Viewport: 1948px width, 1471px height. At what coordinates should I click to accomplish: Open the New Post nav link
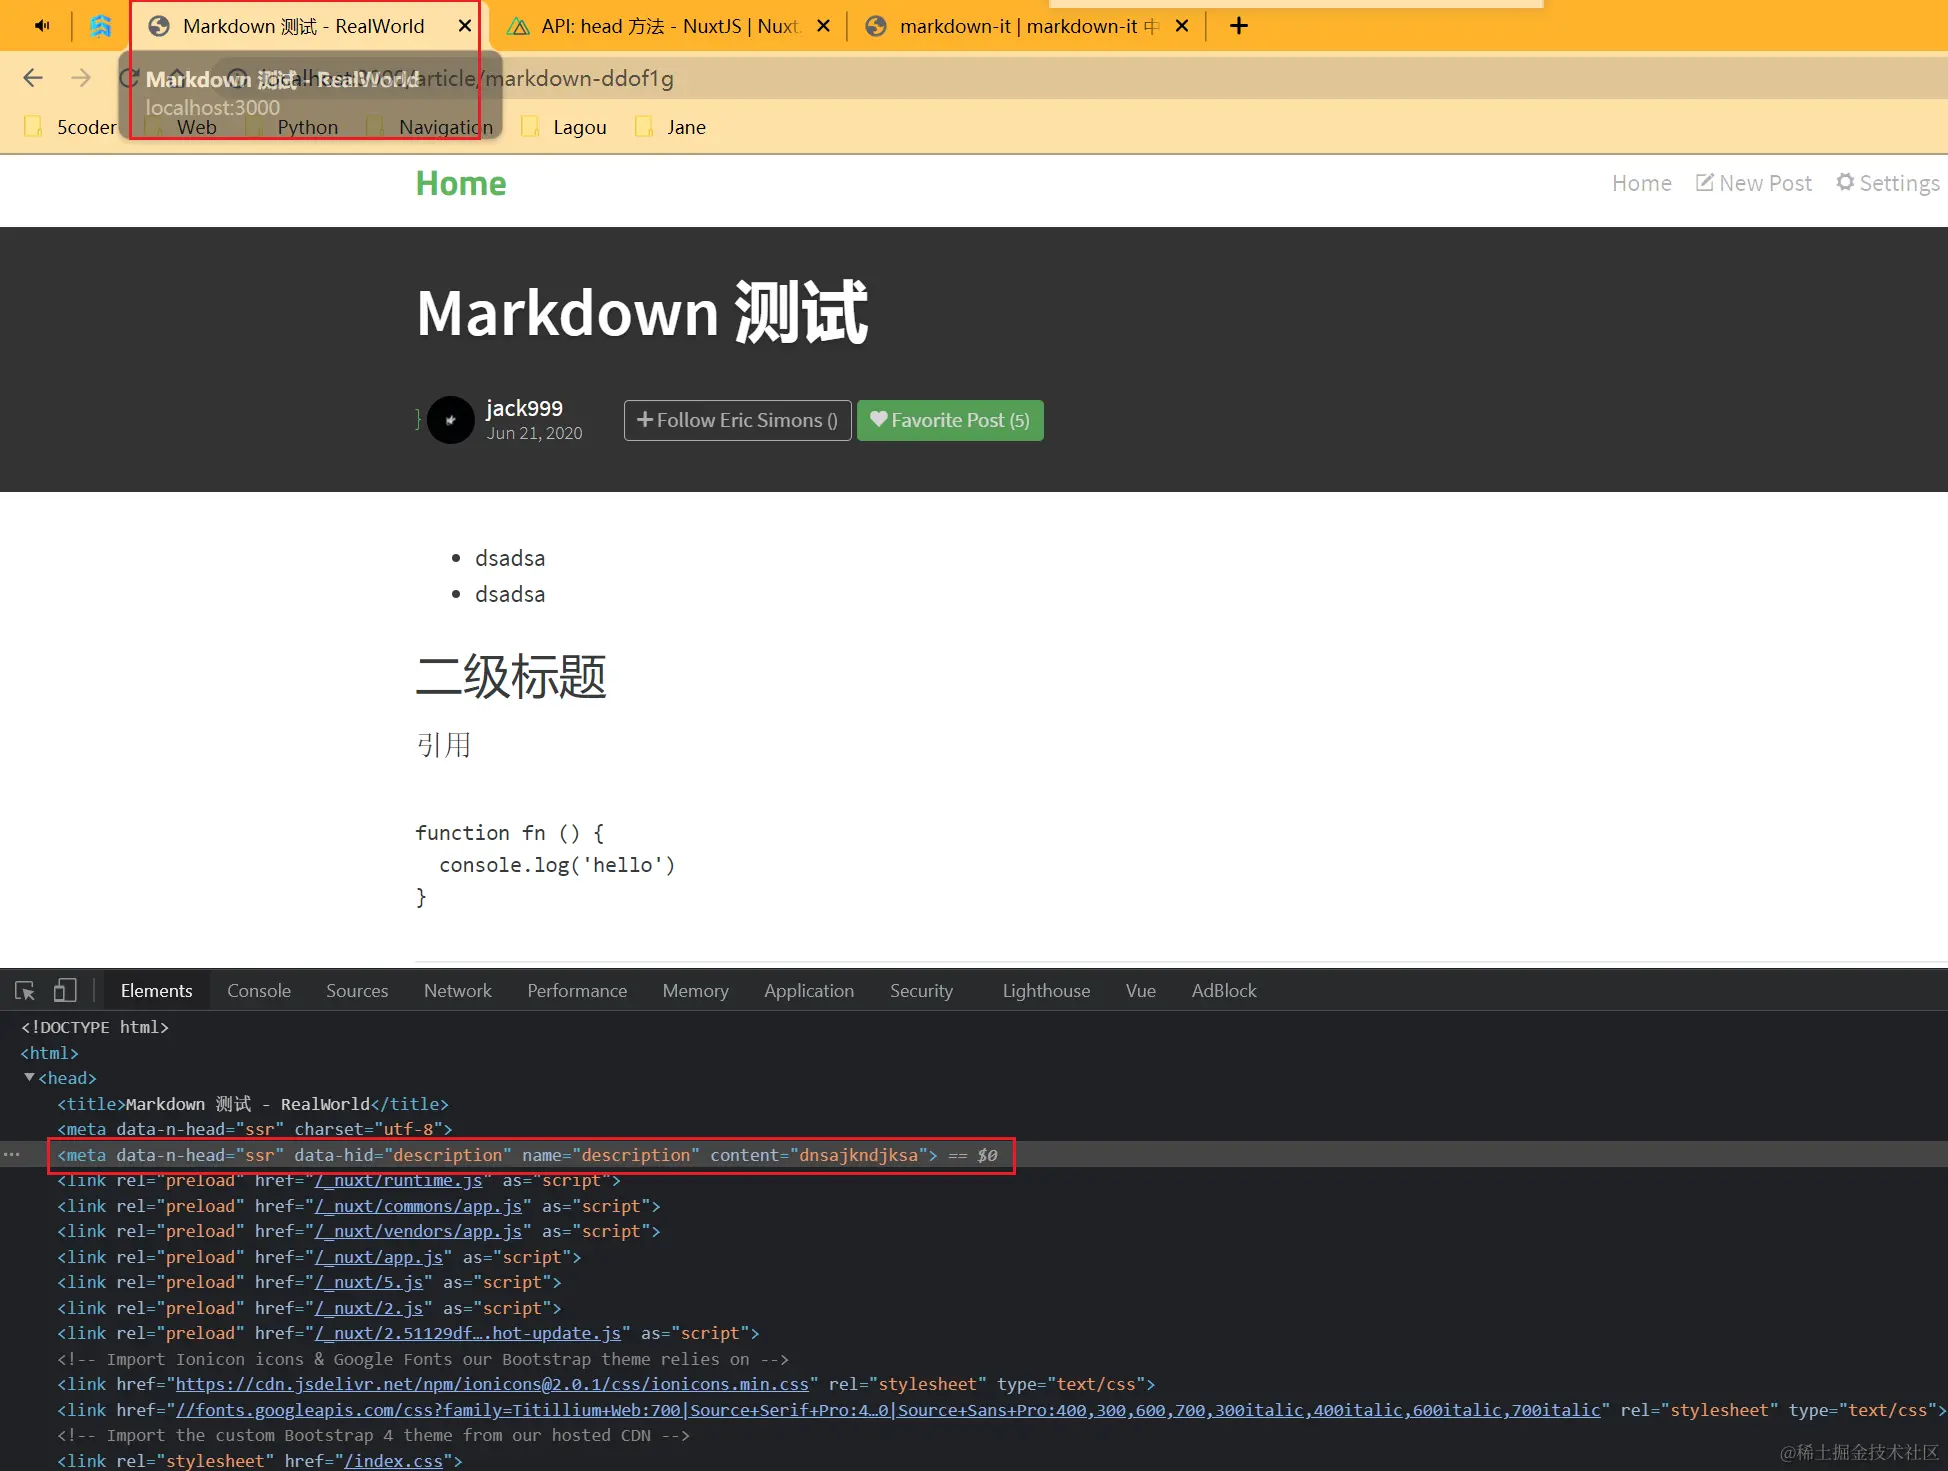tap(1754, 183)
